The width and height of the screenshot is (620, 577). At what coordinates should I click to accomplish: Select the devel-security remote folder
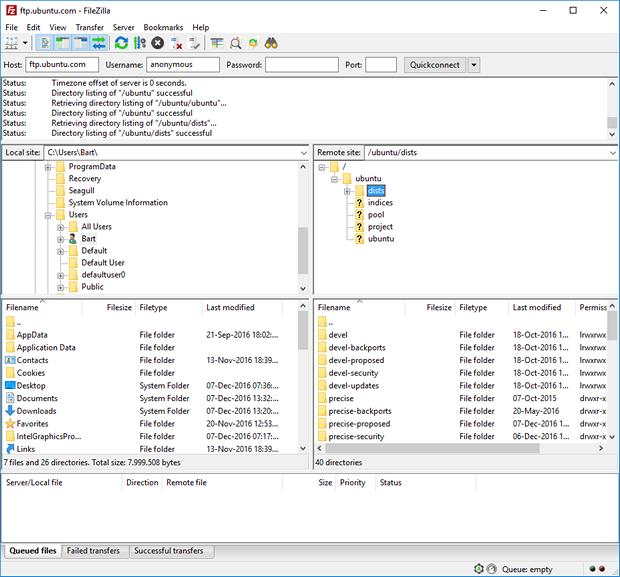tap(353, 373)
